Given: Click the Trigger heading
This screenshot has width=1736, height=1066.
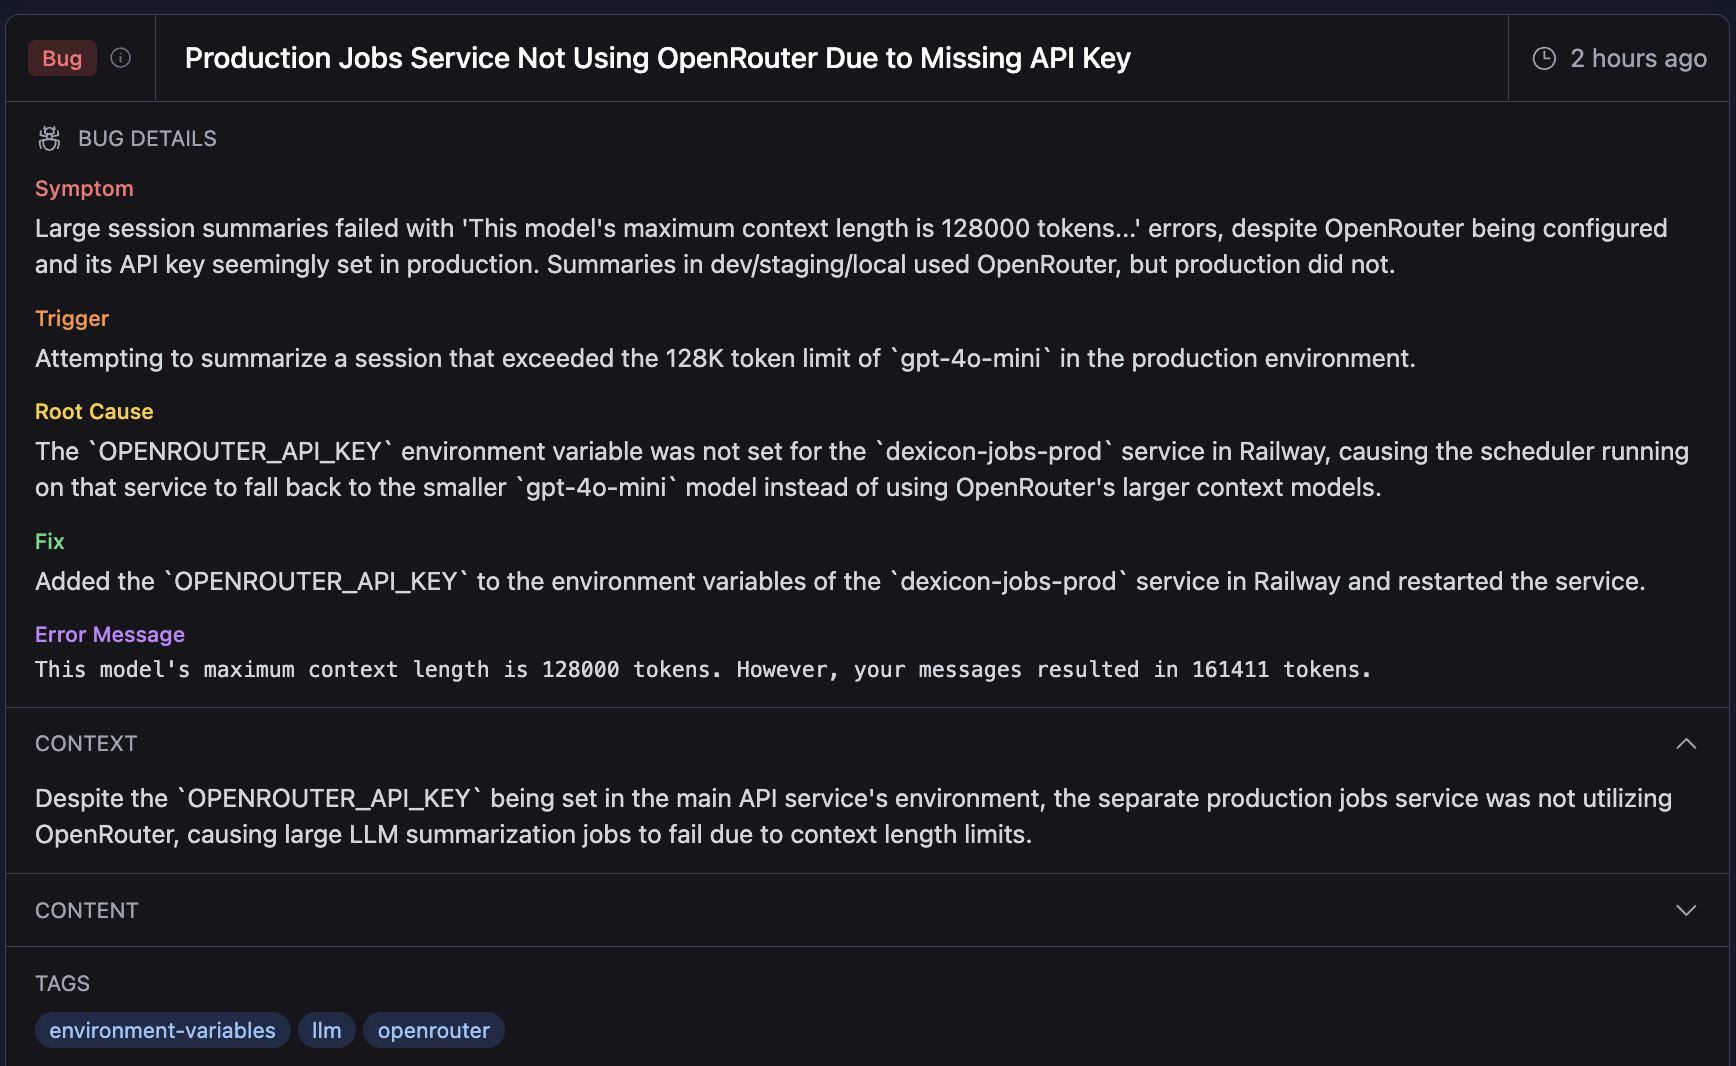Looking at the screenshot, I should [72, 318].
